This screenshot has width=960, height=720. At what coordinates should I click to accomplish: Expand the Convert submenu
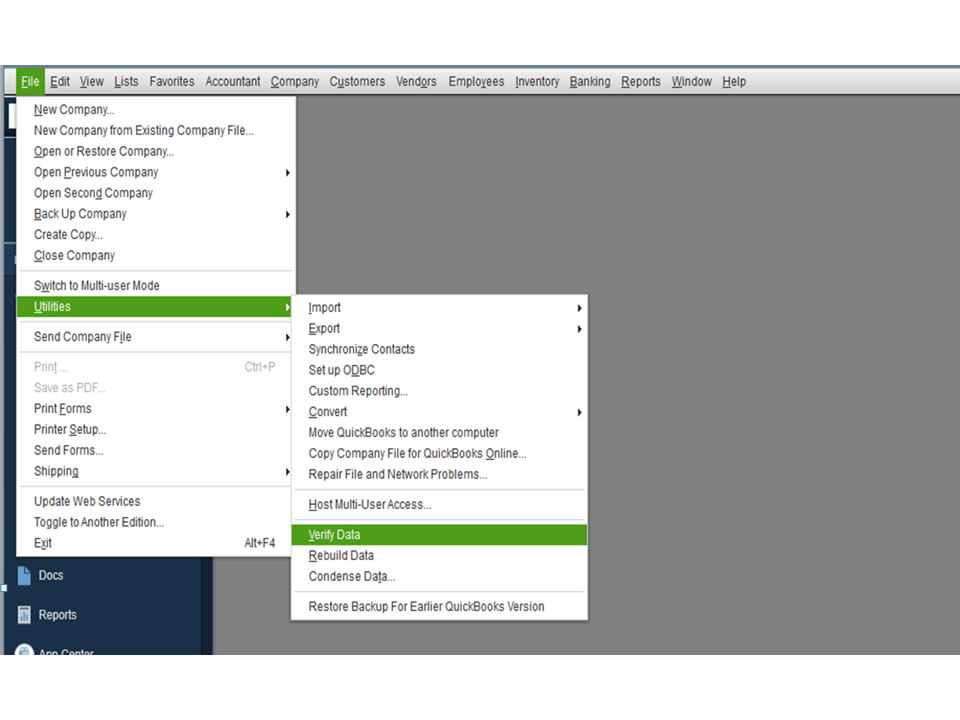[440, 411]
